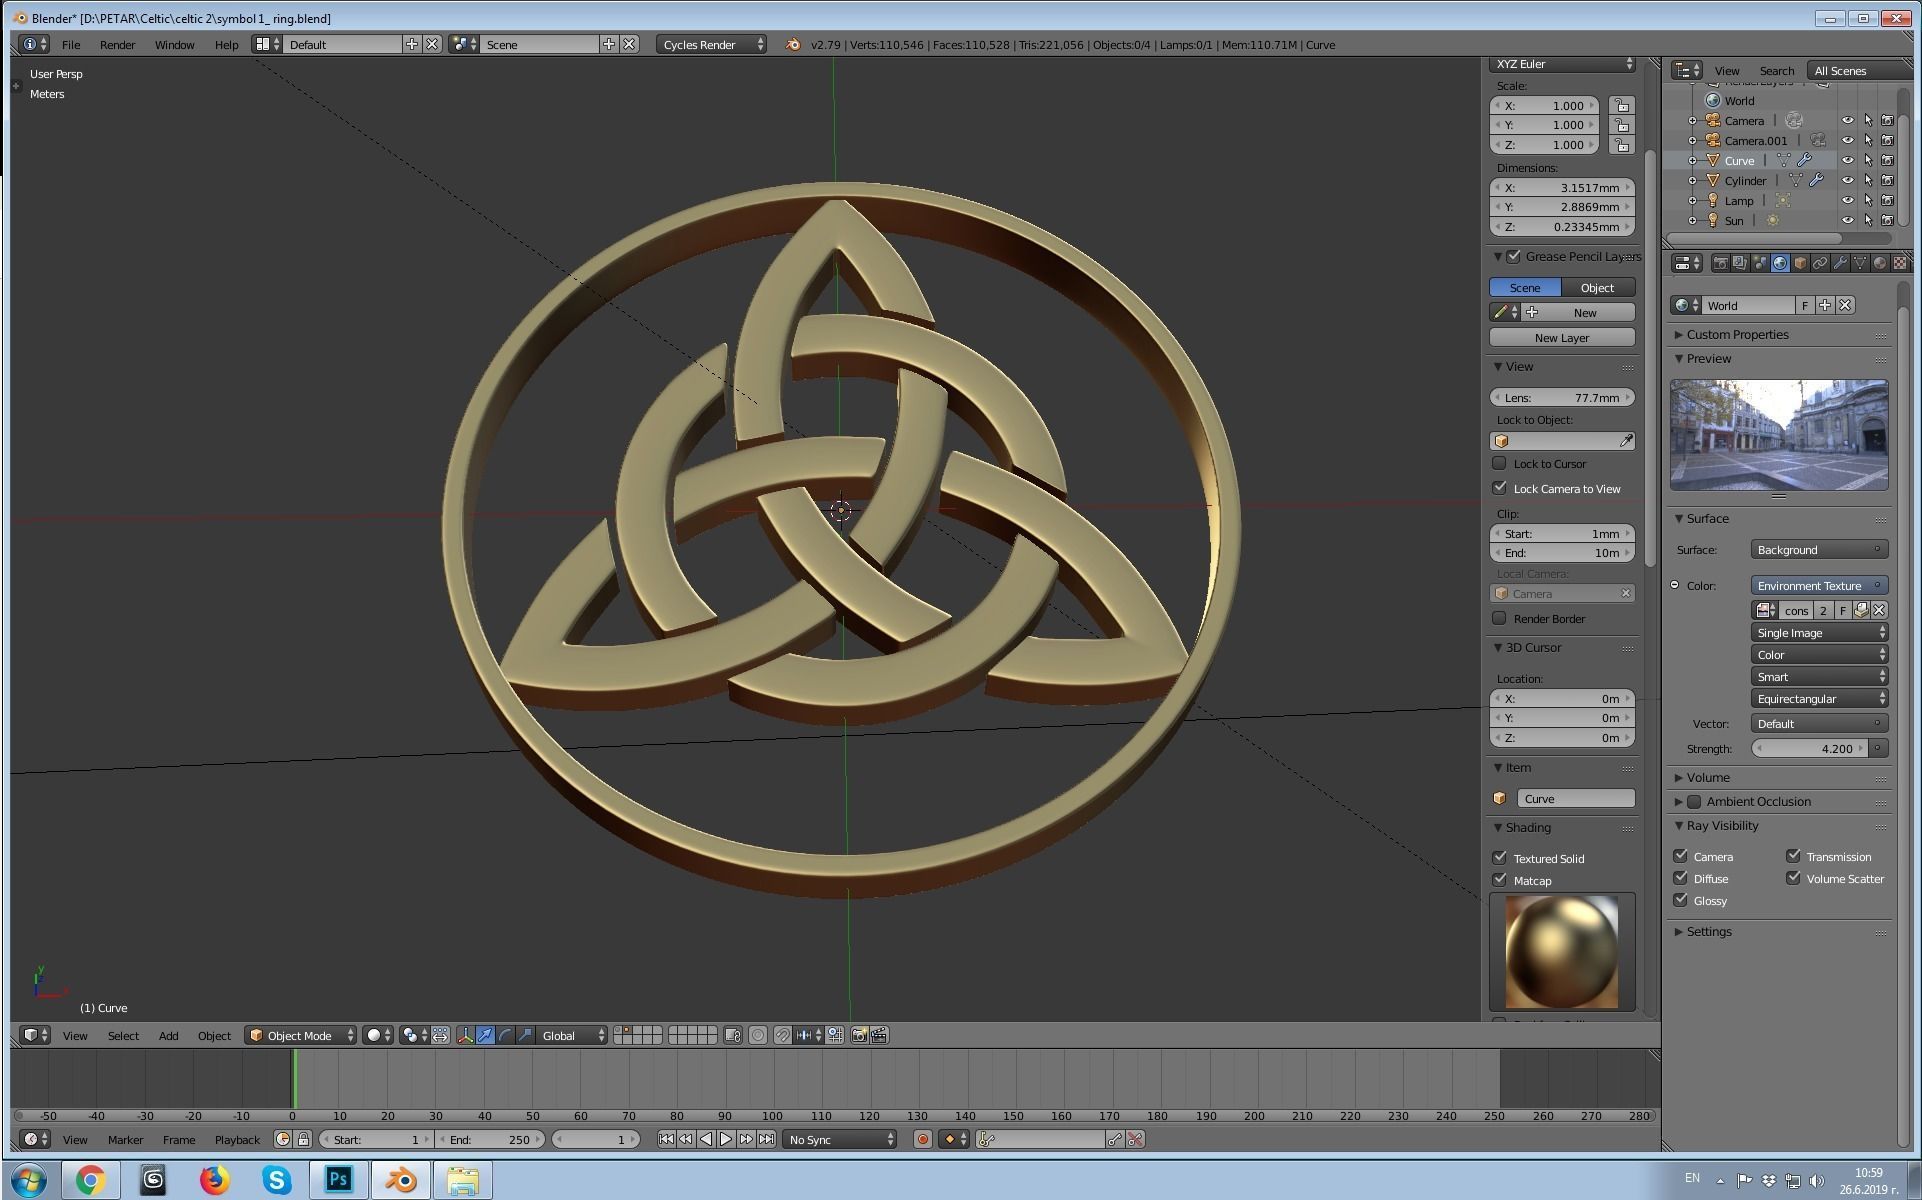The image size is (1922, 1200).
Task: Launch Photoshop from the taskbar
Action: (339, 1180)
